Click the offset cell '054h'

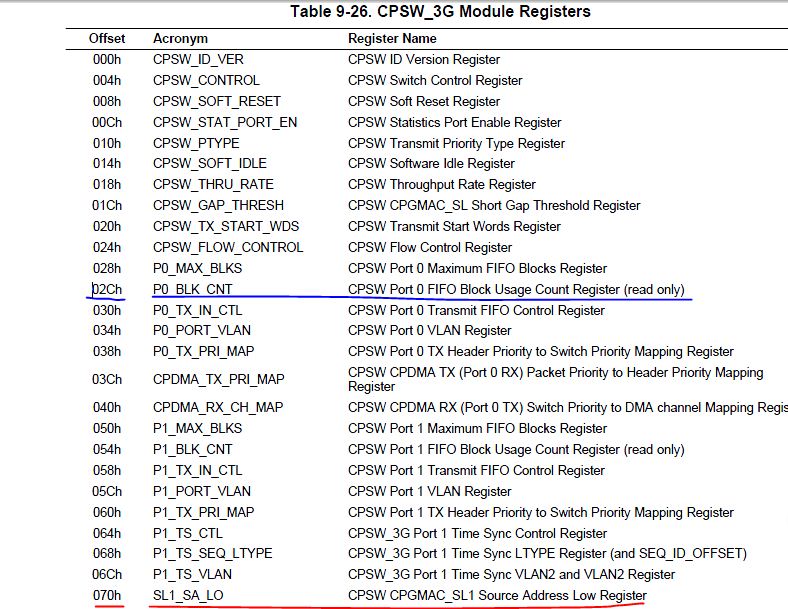coord(107,450)
